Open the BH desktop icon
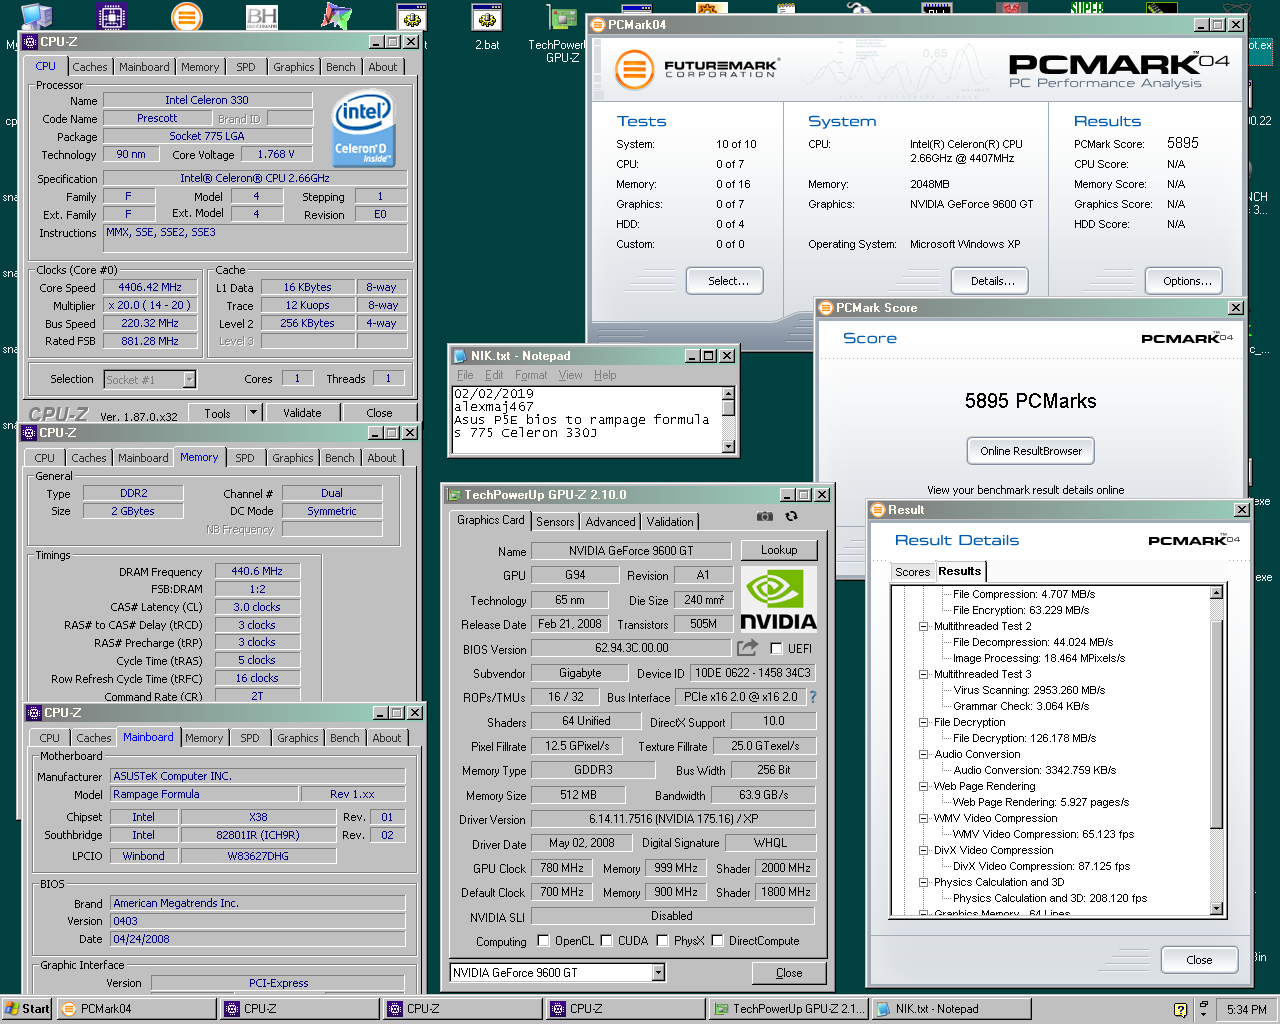1280x1024 pixels. pos(262,17)
